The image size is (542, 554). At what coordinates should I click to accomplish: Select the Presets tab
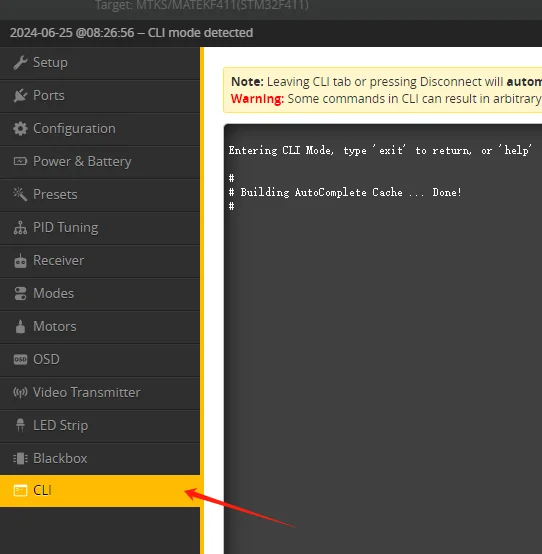pyautogui.click(x=100, y=194)
